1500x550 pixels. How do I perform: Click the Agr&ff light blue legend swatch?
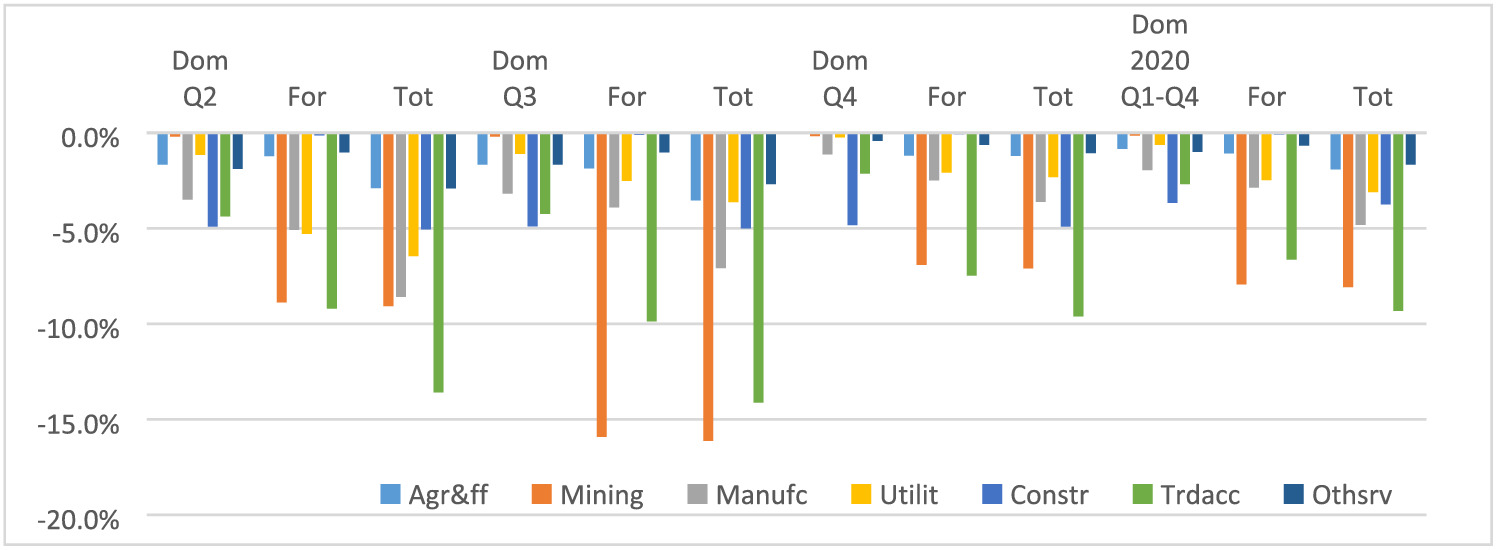point(390,495)
